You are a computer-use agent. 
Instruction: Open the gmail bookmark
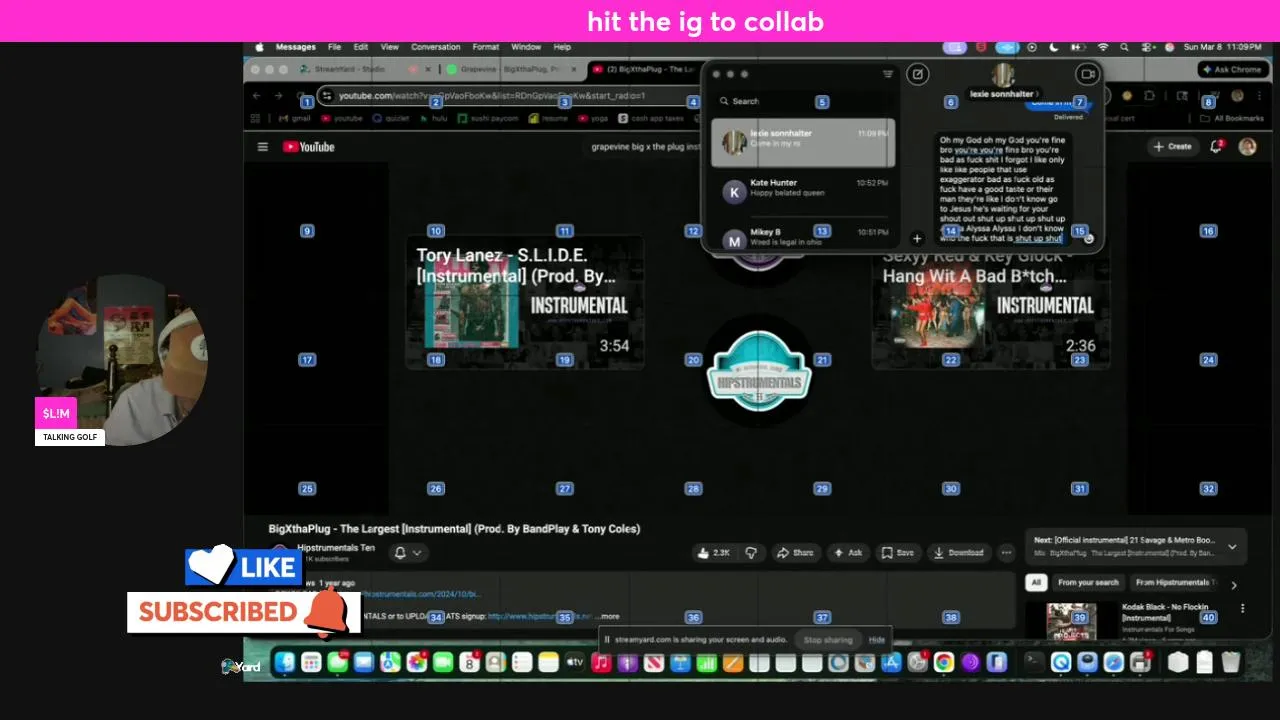point(294,118)
